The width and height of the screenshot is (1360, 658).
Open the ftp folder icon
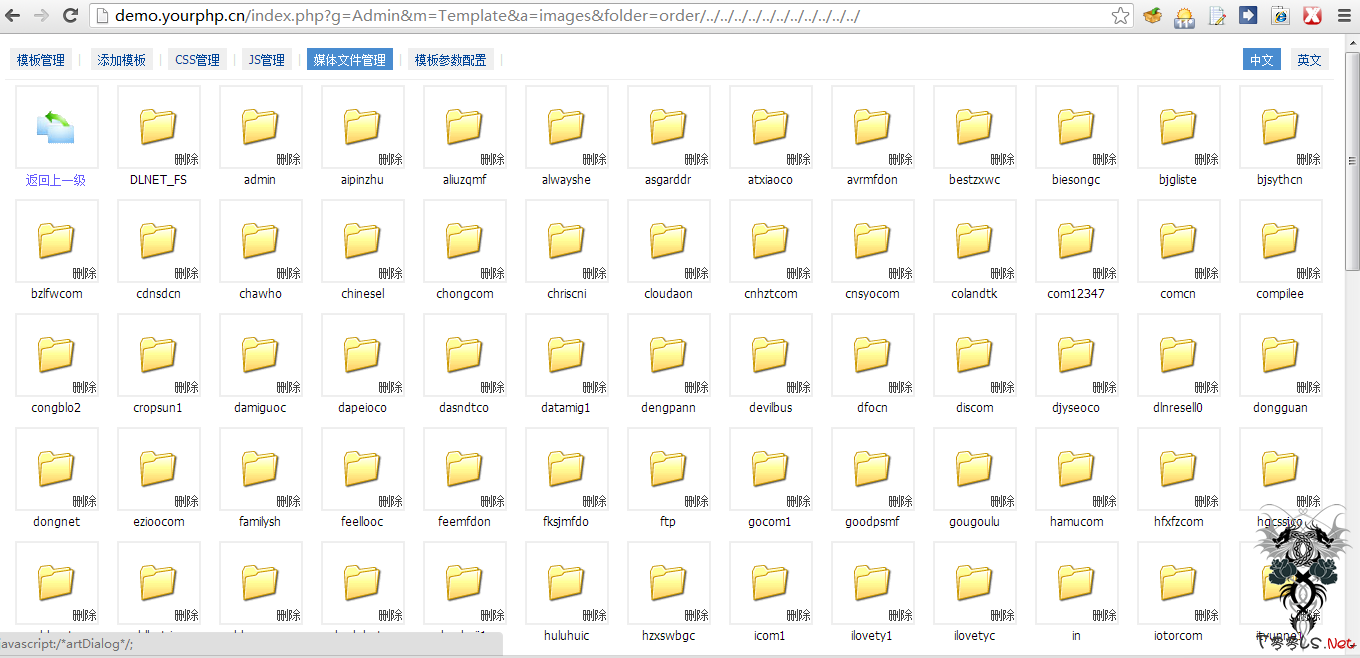click(668, 468)
